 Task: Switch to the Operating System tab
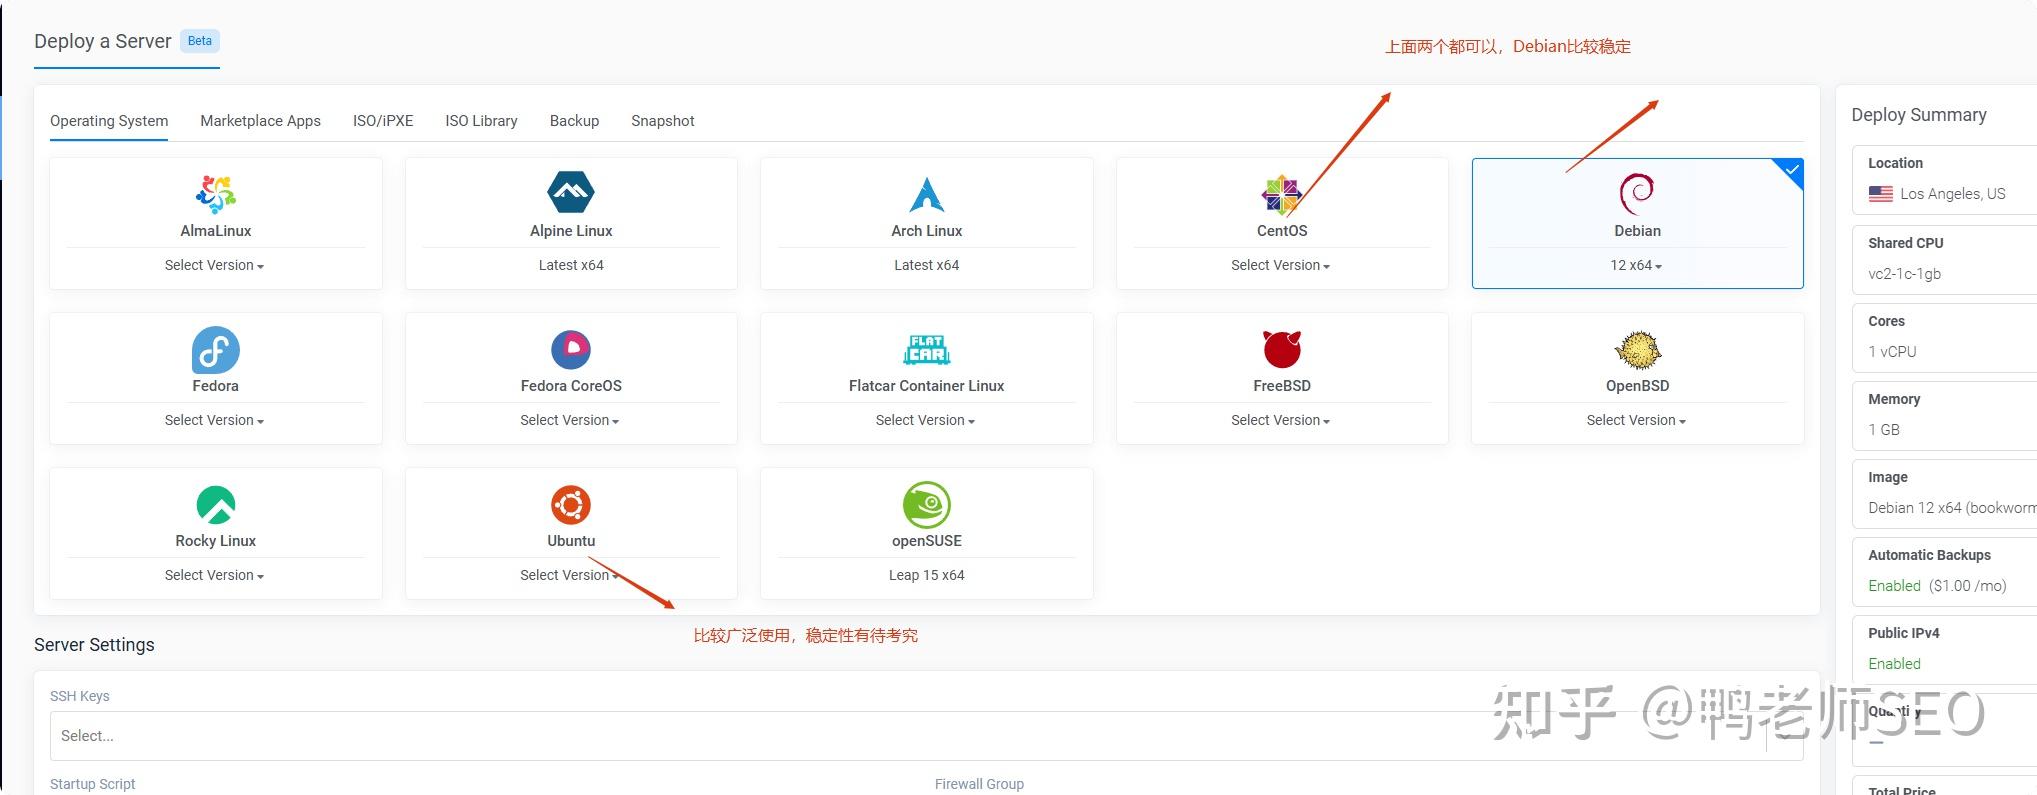pos(109,121)
